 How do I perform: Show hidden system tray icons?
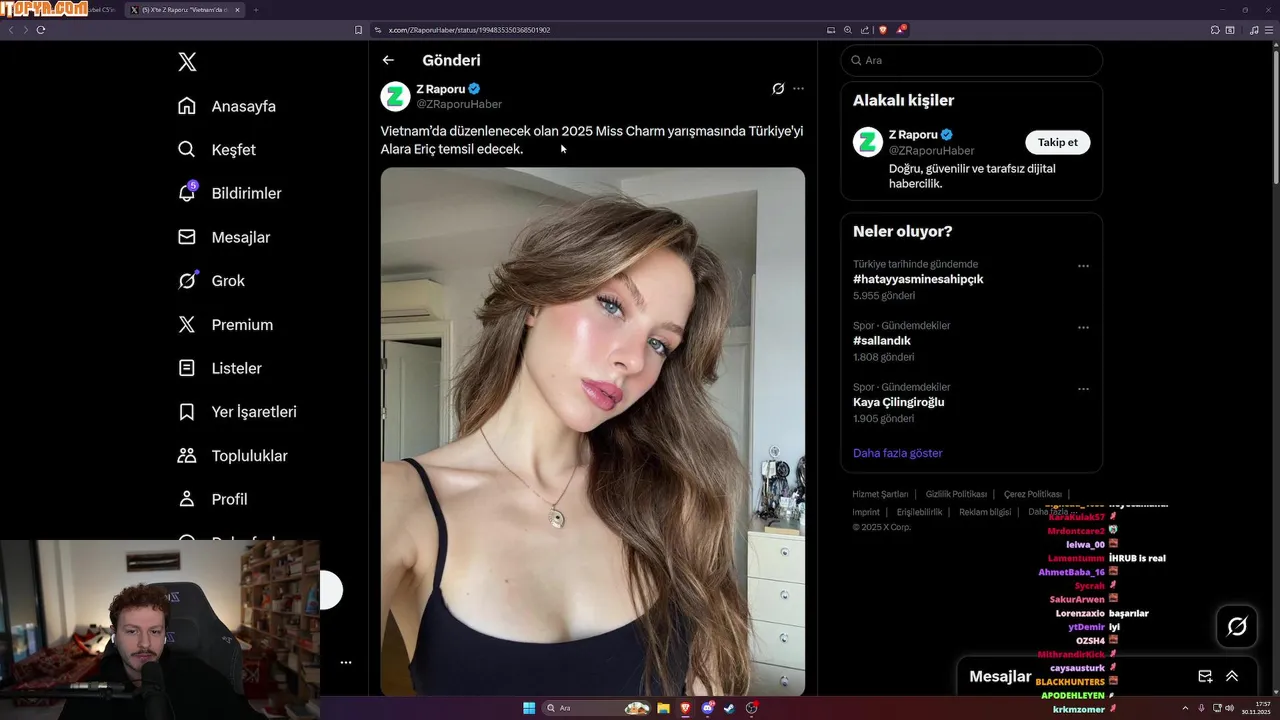pos(1186,708)
